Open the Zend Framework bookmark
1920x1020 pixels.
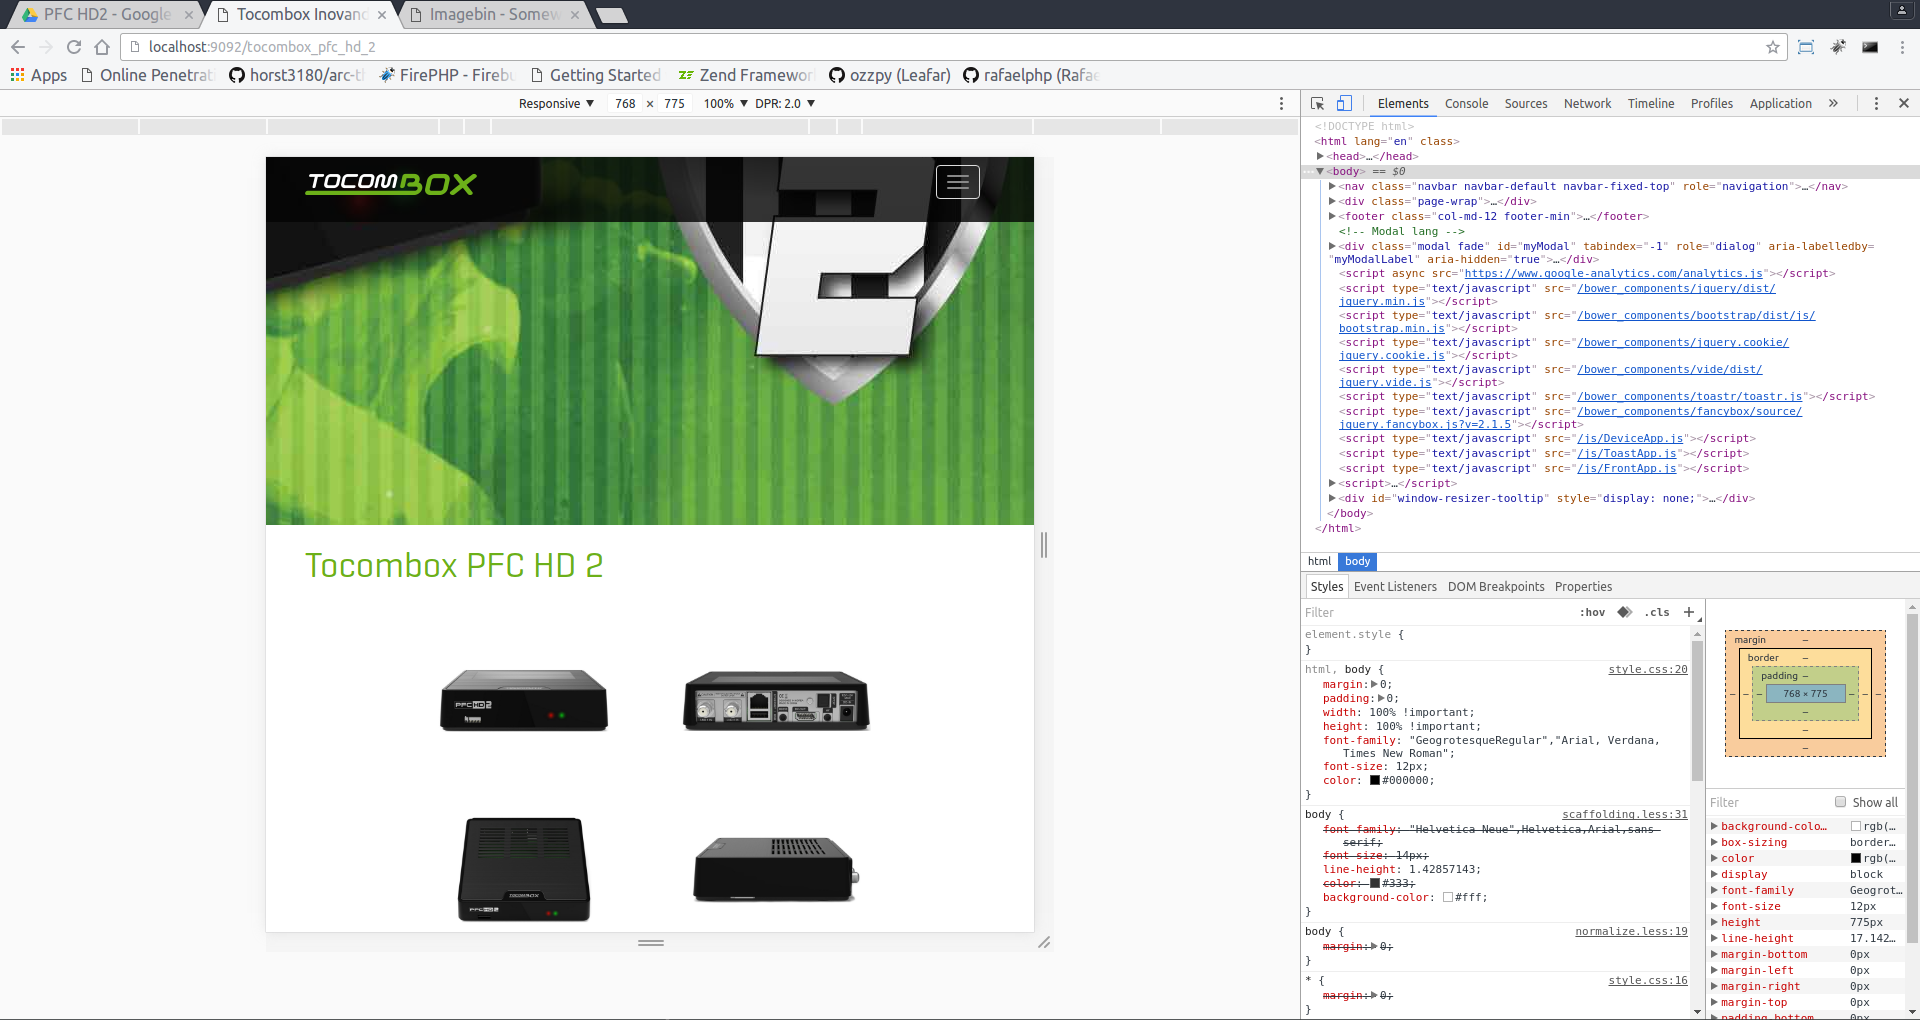[746, 75]
